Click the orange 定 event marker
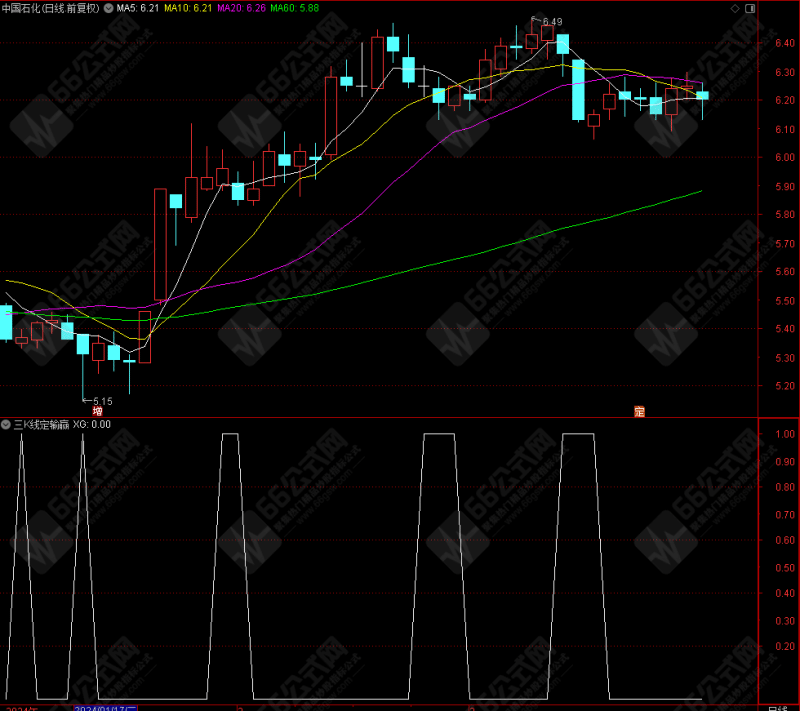 (639, 411)
